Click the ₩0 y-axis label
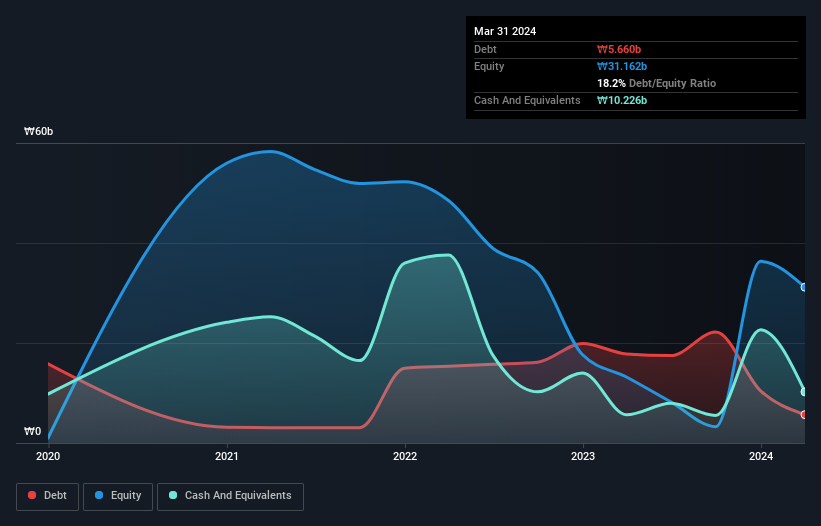Viewport: 821px width, 526px height. pyautogui.click(x=32, y=431)
